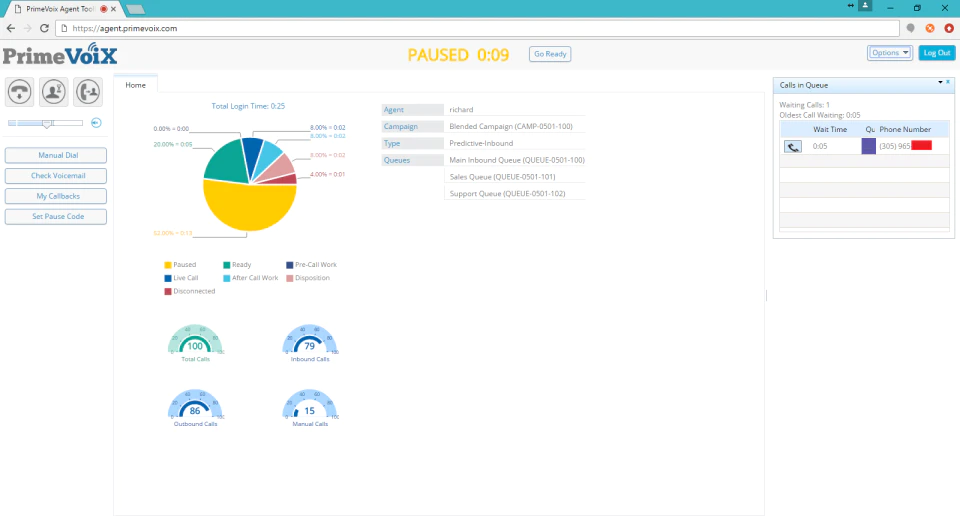This screenshot has width=960, height=516.
Task: Click the Log Out button
Action: [x=937, y=53]
